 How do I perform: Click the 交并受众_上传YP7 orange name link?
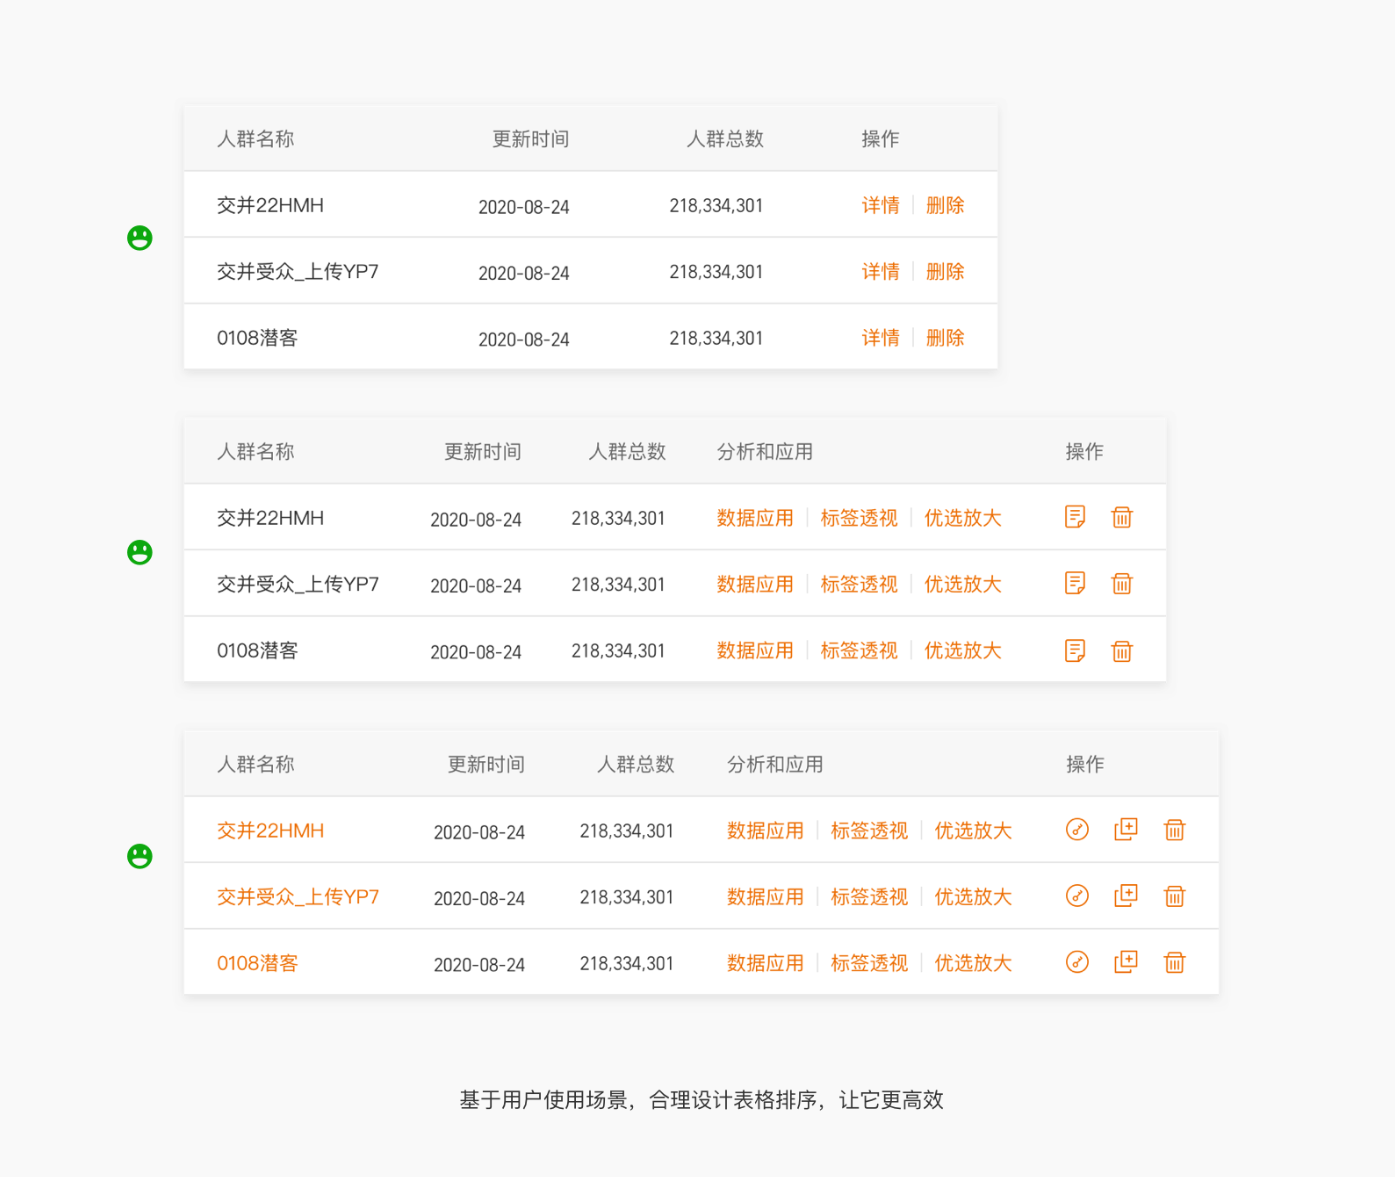click(296, 896)
